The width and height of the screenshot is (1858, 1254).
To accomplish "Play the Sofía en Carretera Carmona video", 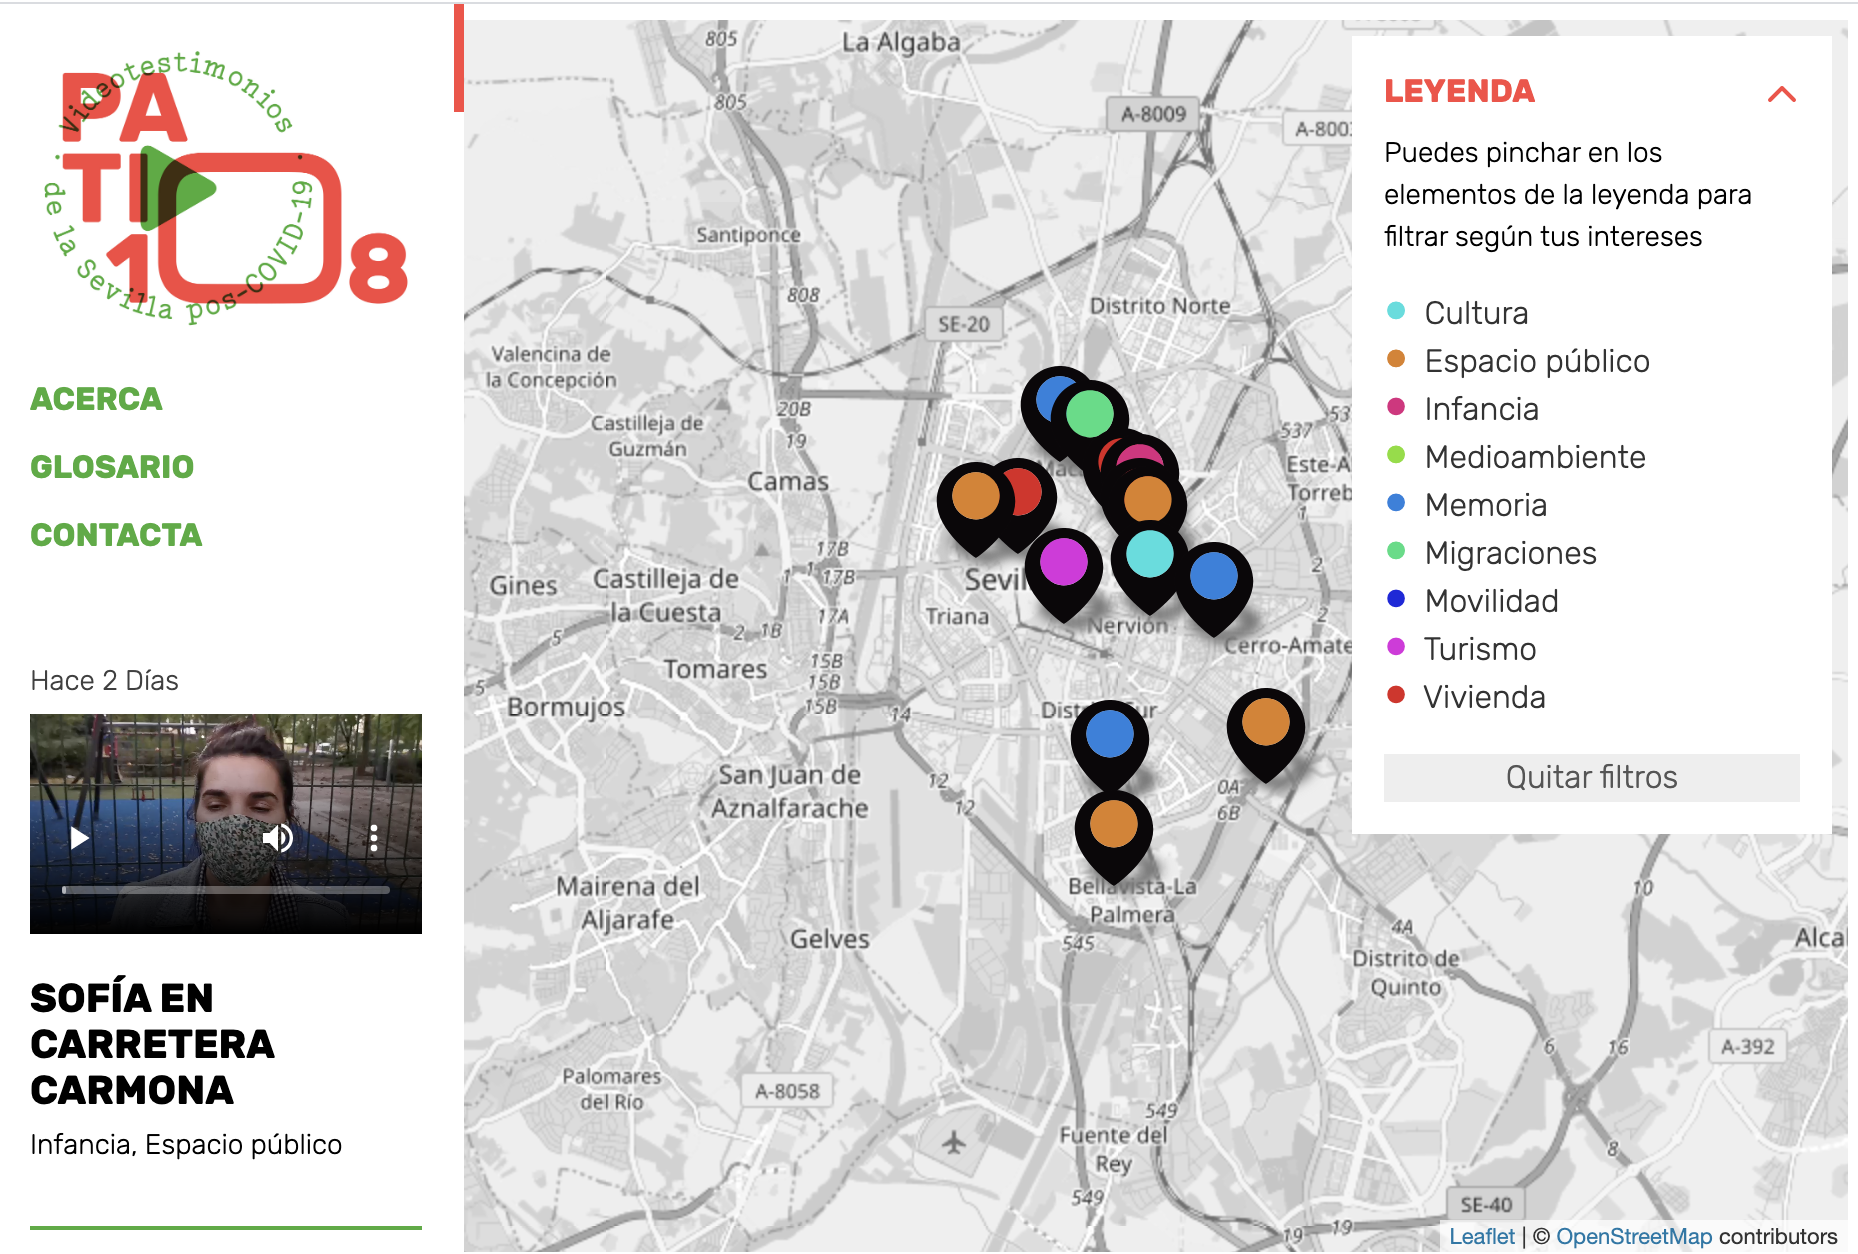I will (80, 838).
